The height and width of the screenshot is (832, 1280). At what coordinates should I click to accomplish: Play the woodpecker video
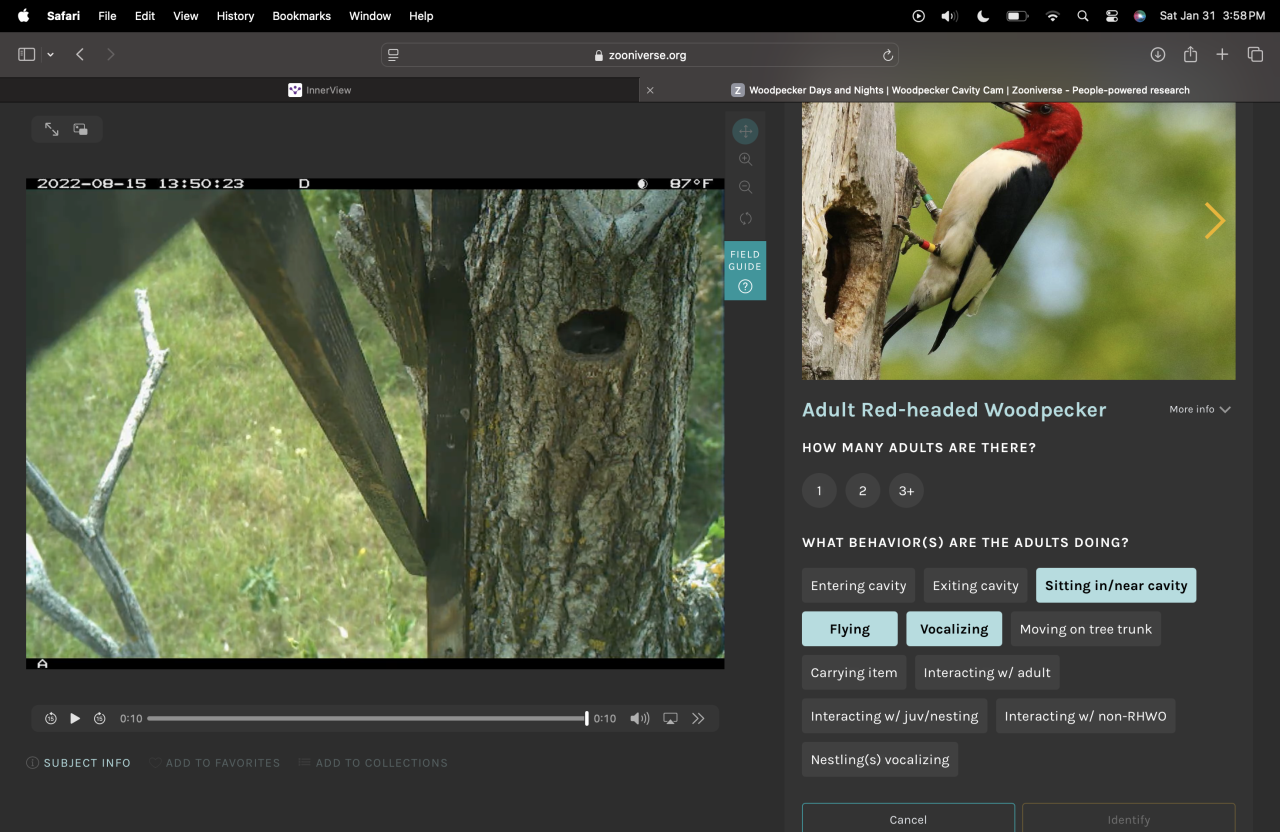(x=75, y=718)
